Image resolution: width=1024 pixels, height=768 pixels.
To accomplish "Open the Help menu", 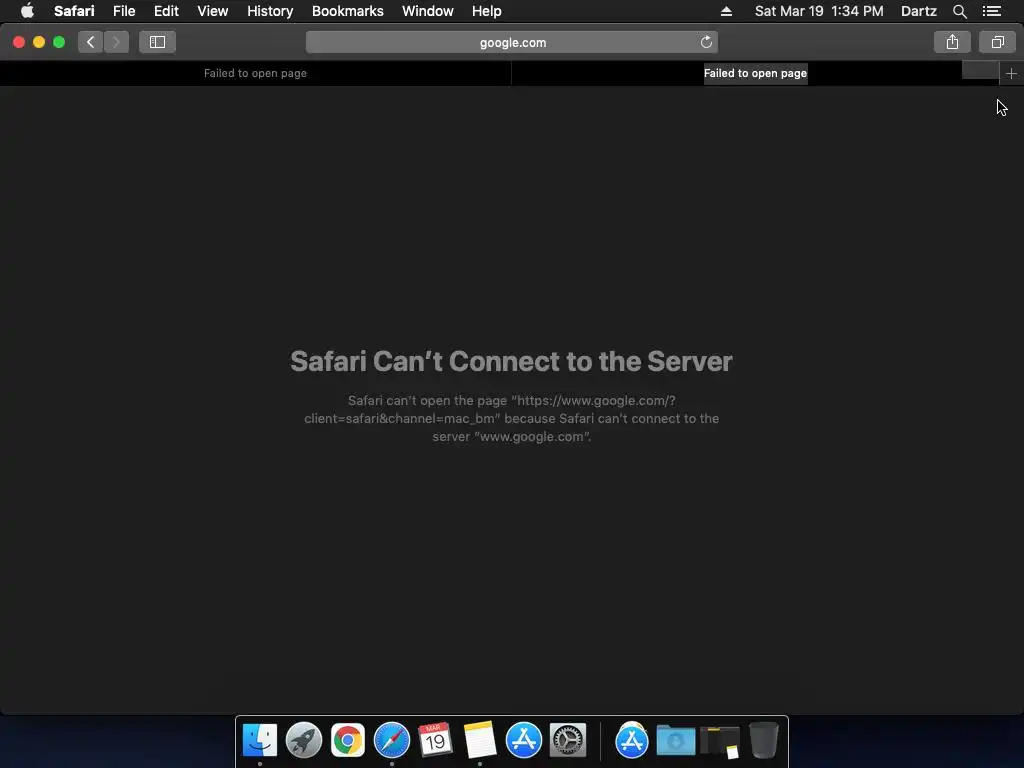I will tap(487, 11).
